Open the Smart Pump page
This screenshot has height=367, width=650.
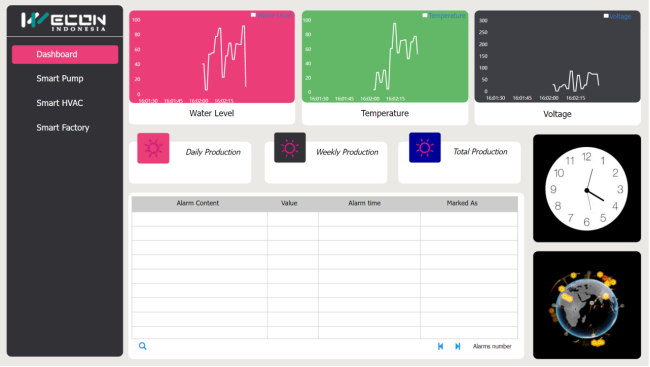tap(60, 78)
